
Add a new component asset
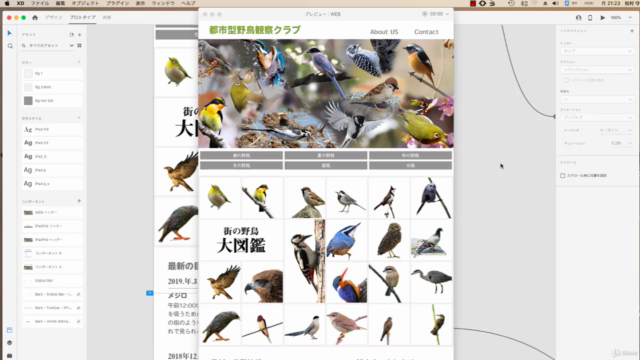pos(79,201)
